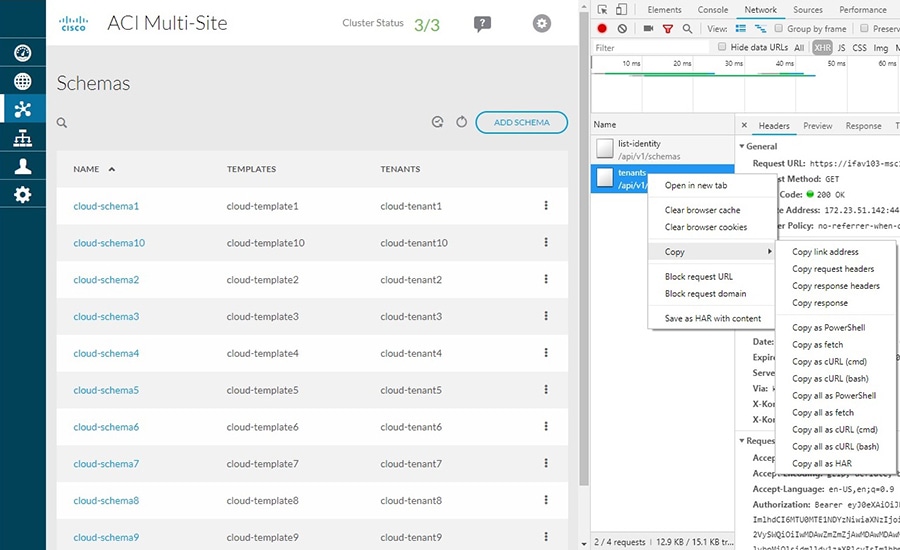The width and height of the screenshot is (900, 550).
Task: Open the Tenants hierarchy icon in sidebar
Action: pos(22,138)
